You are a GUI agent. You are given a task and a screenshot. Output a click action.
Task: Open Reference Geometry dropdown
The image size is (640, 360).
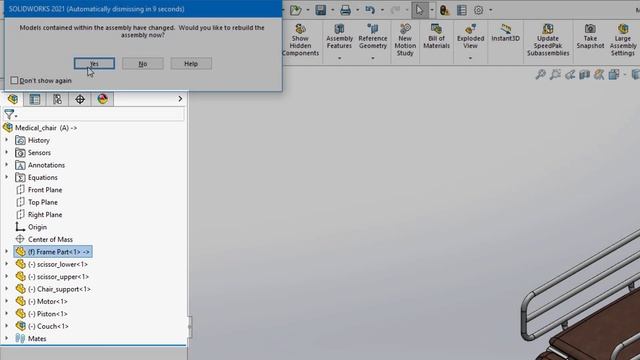click(373, 58)
